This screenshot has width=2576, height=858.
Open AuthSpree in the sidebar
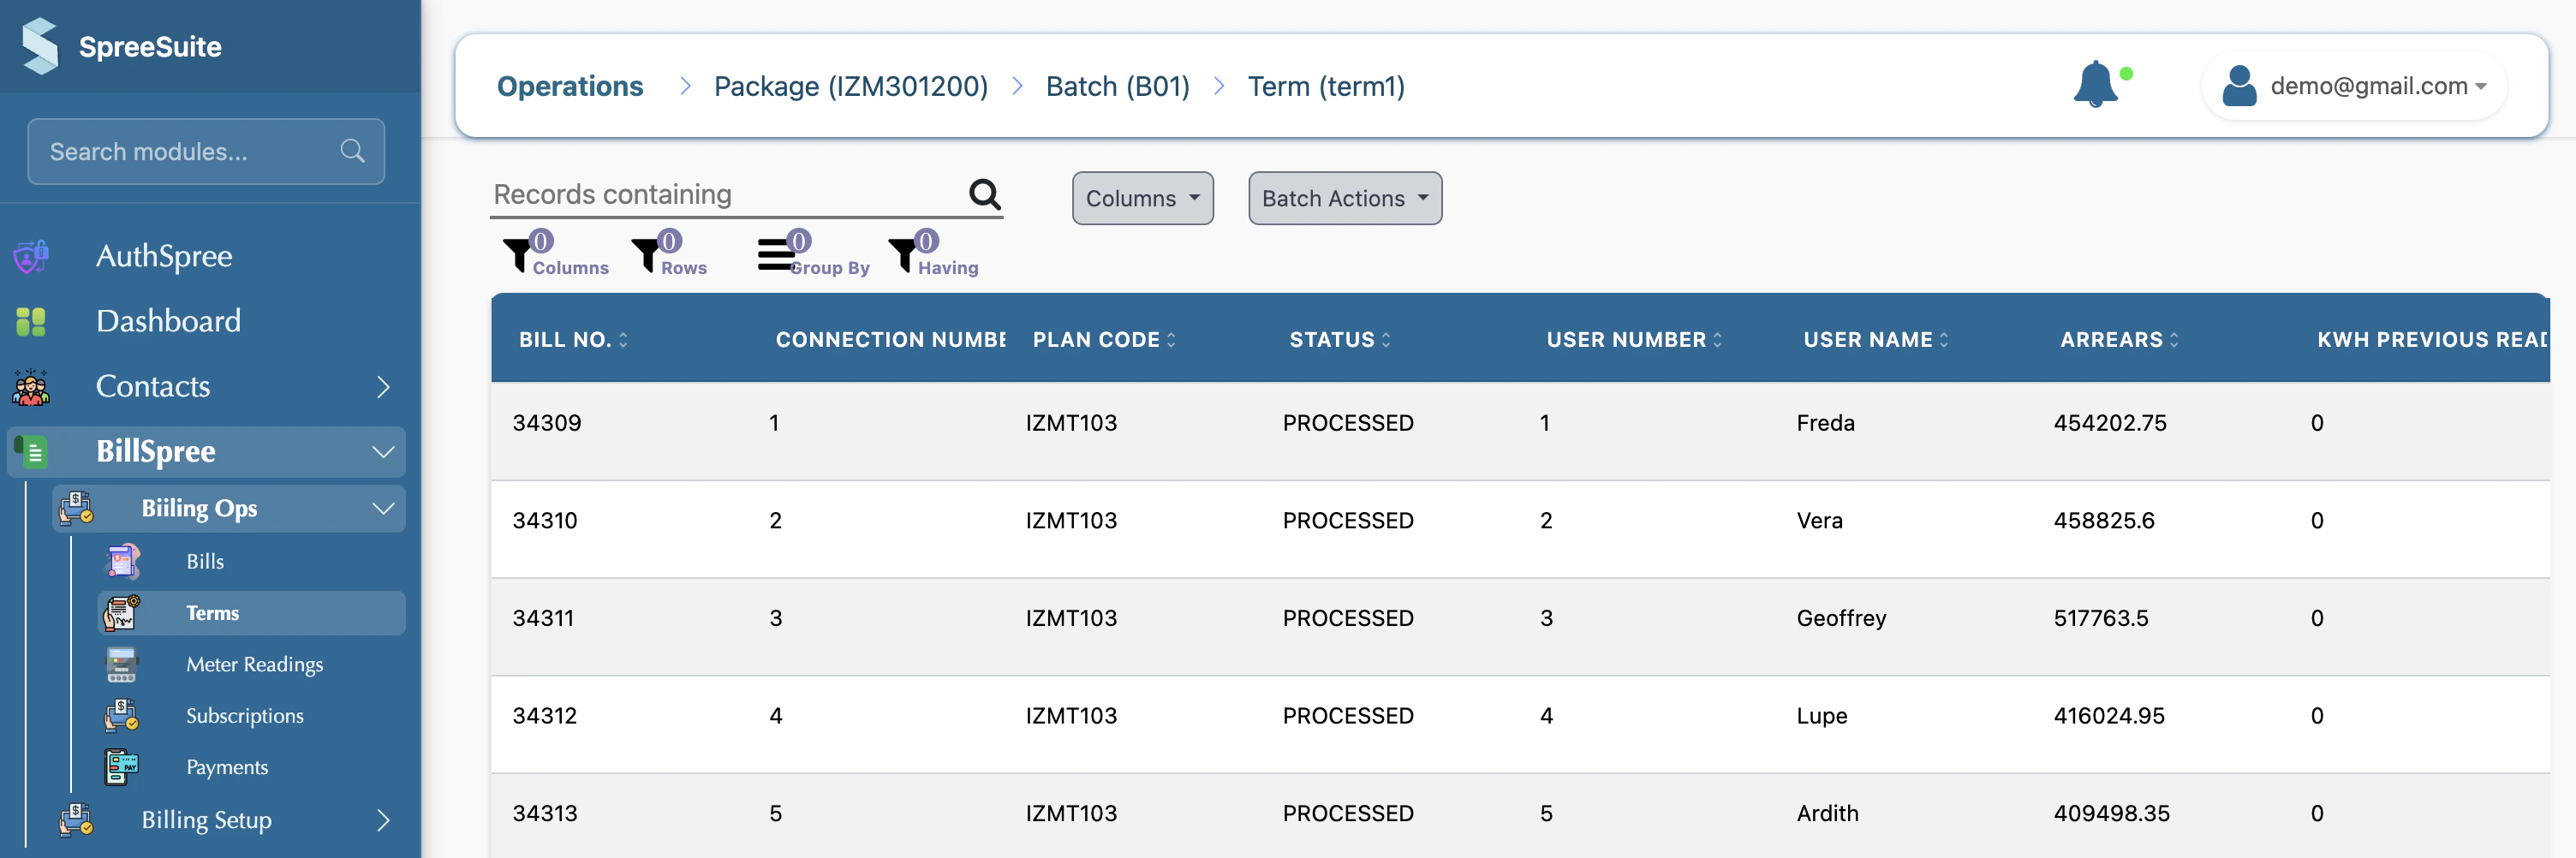pyautogui.click(x=164, y=256)
